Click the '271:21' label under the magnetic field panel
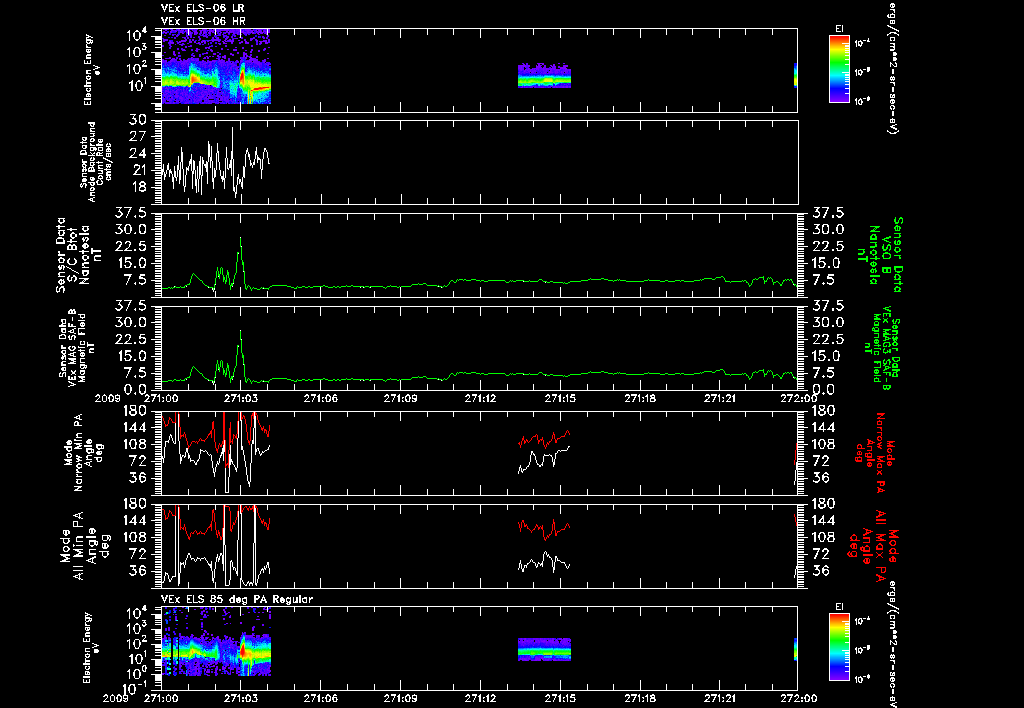 click(x=720, y=398)
